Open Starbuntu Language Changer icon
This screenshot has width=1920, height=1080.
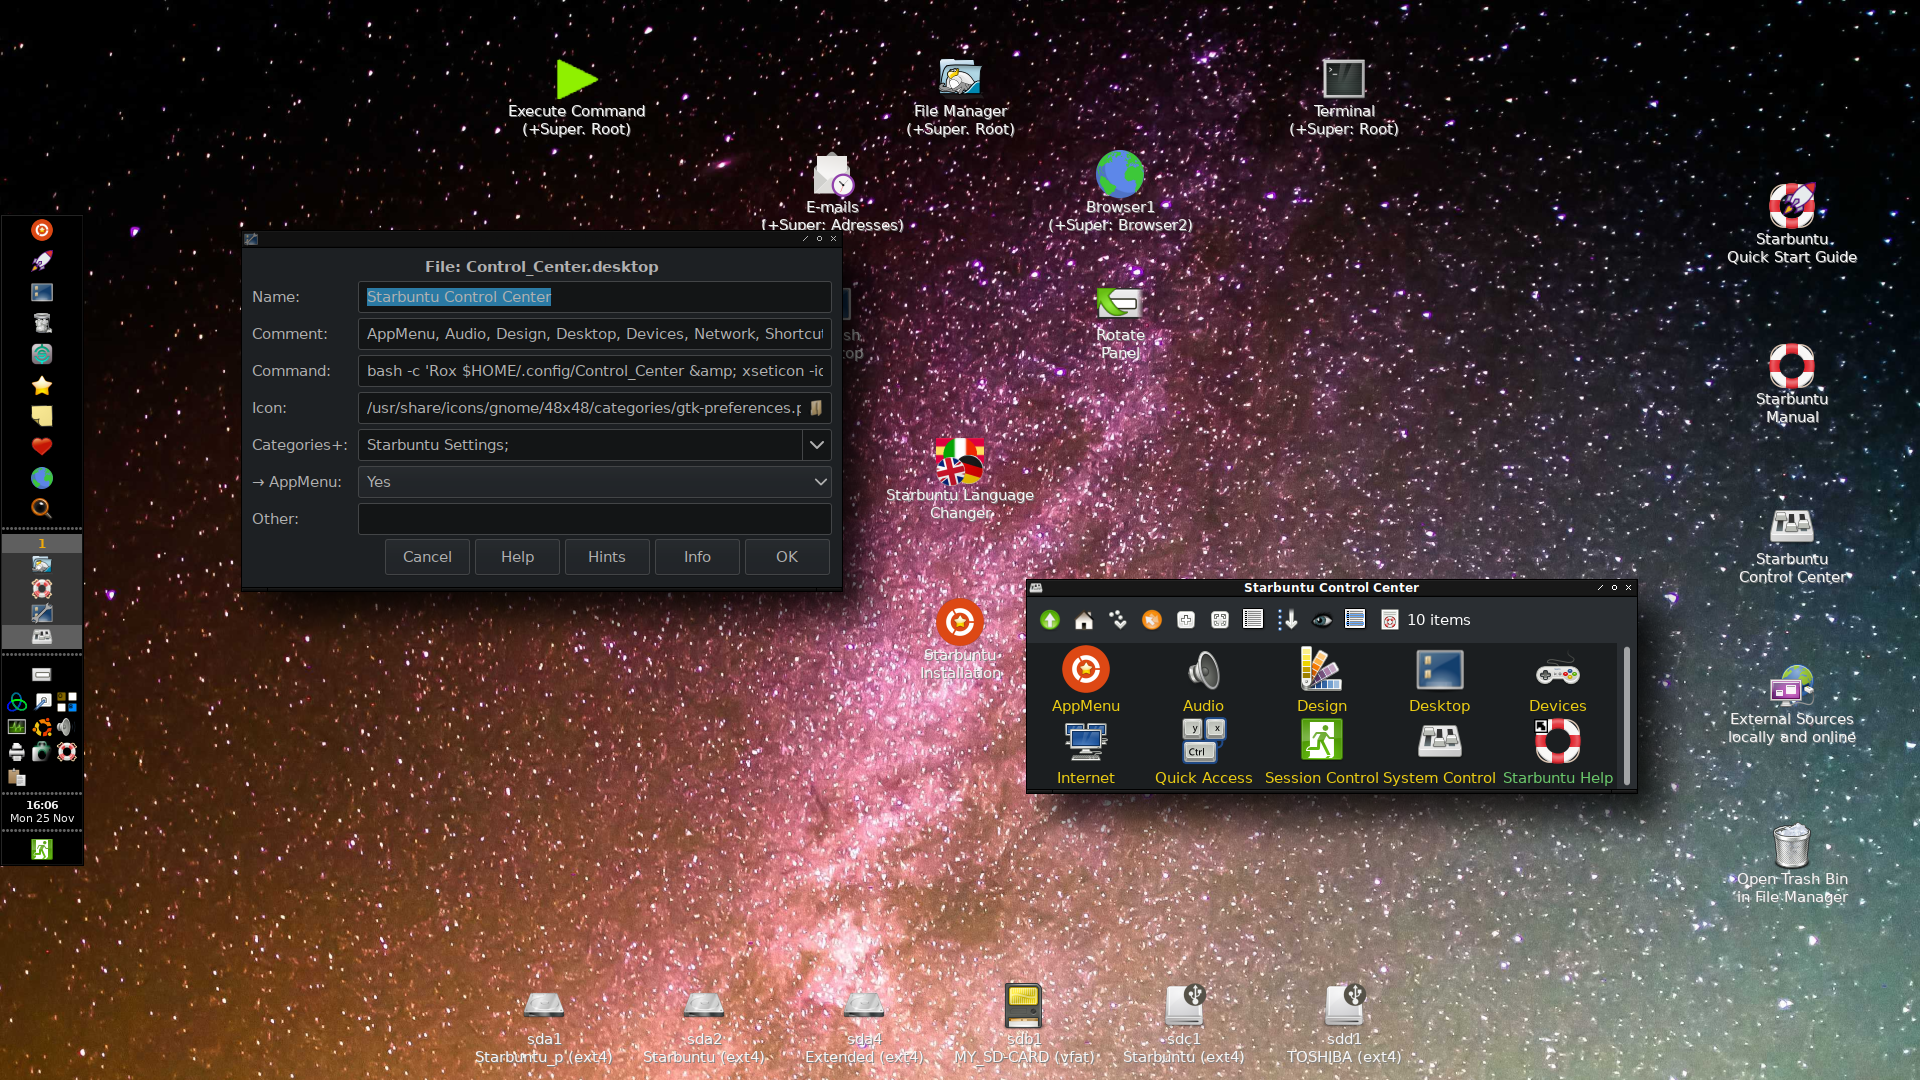960,478
